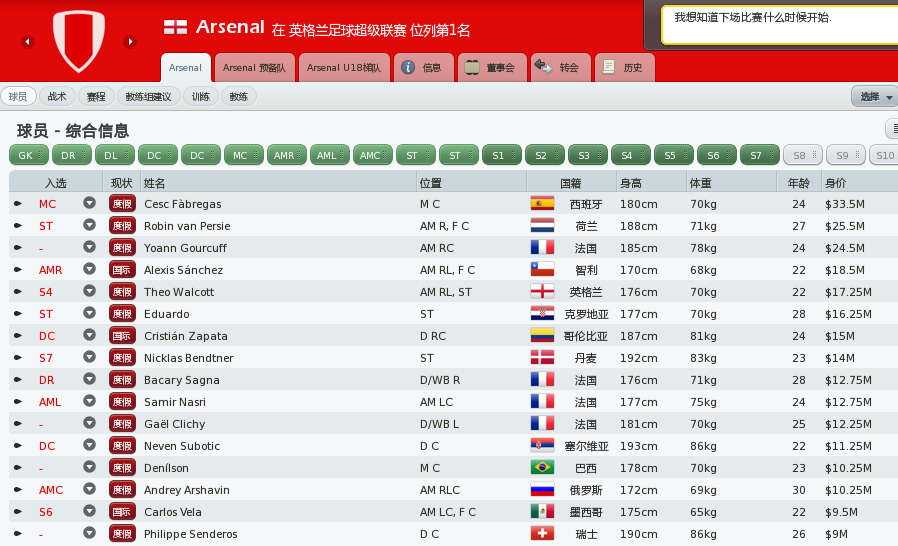Click the previous club left arrow icon
The width and height of the screenshot is (898, 546).
[x=27, y=42]
